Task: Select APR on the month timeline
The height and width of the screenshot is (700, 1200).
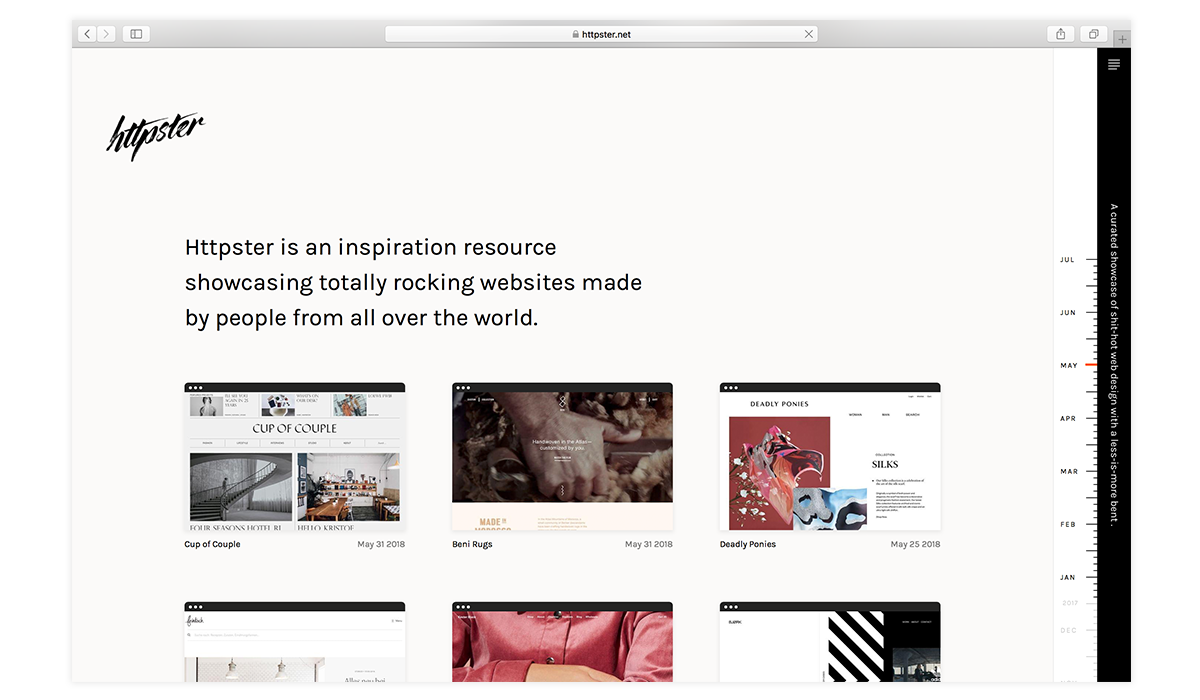Action: pos(1068,419)
